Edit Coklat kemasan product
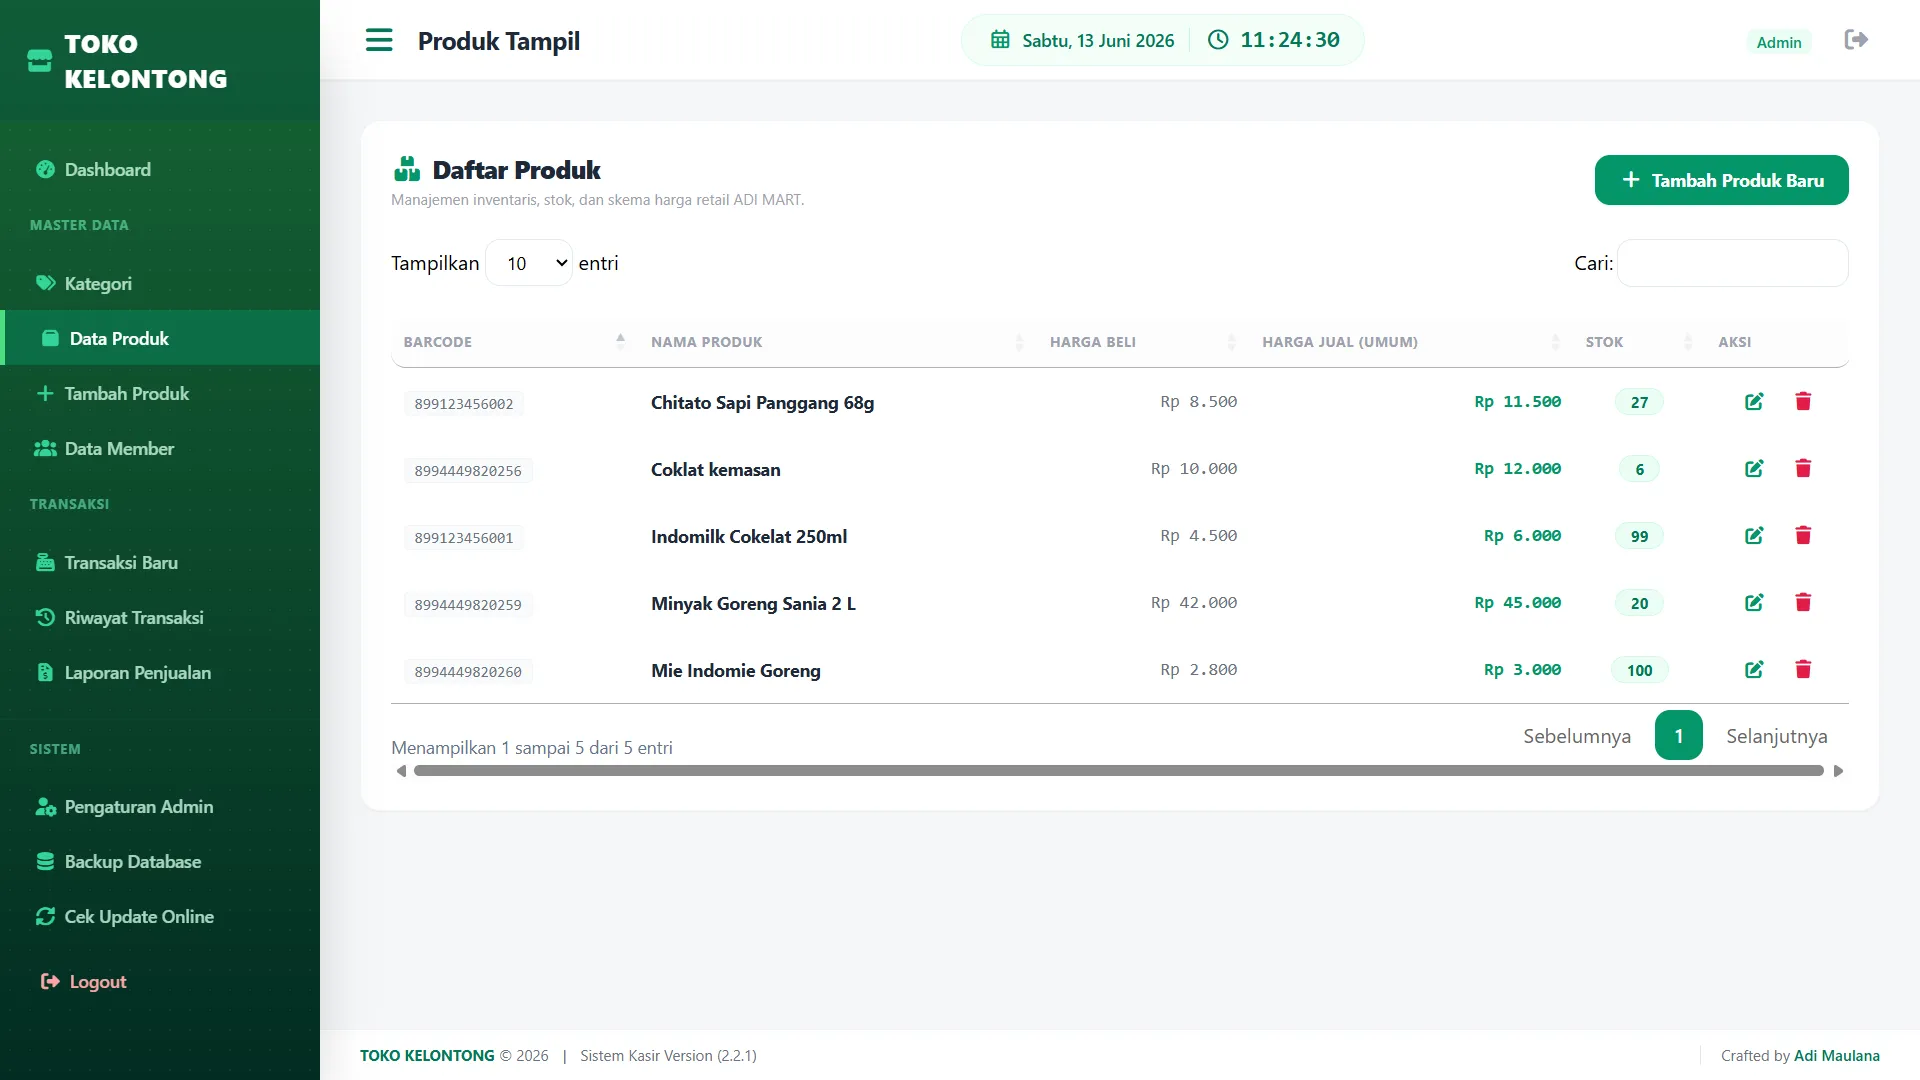 (x=1754, y=469)
